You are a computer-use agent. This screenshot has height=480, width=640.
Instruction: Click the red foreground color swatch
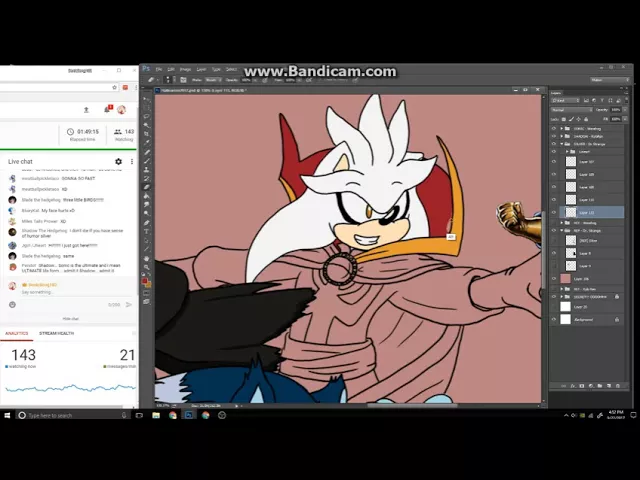click(x=144, y=281)
